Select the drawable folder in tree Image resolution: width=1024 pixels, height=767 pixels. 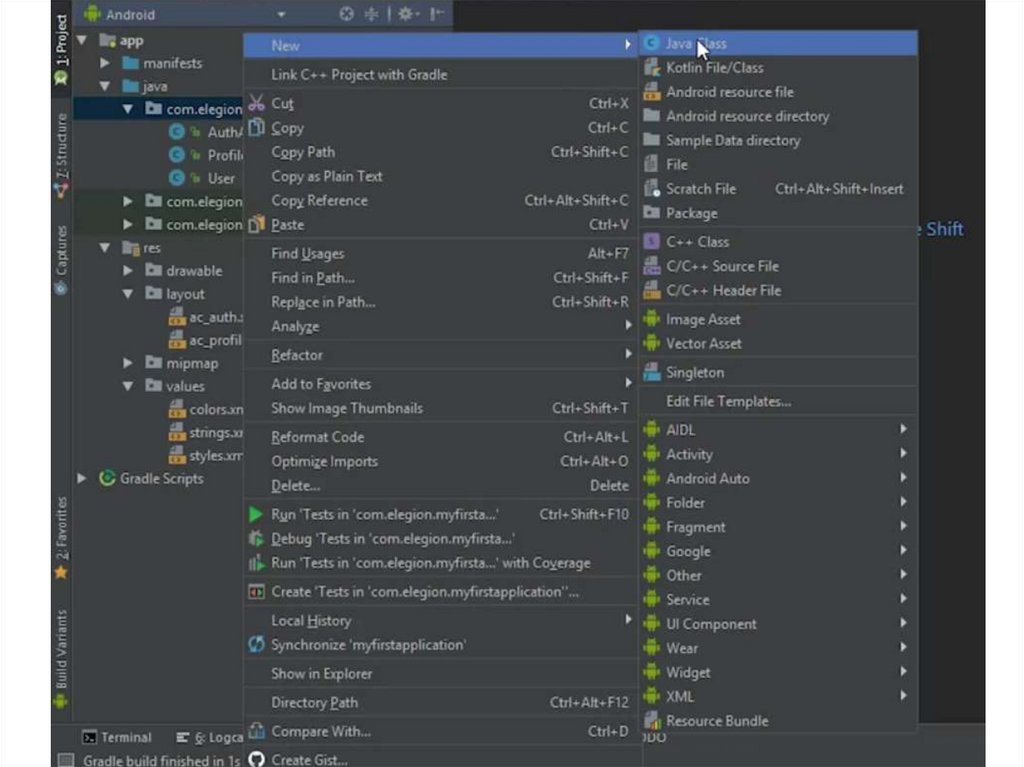coord(193,271)
